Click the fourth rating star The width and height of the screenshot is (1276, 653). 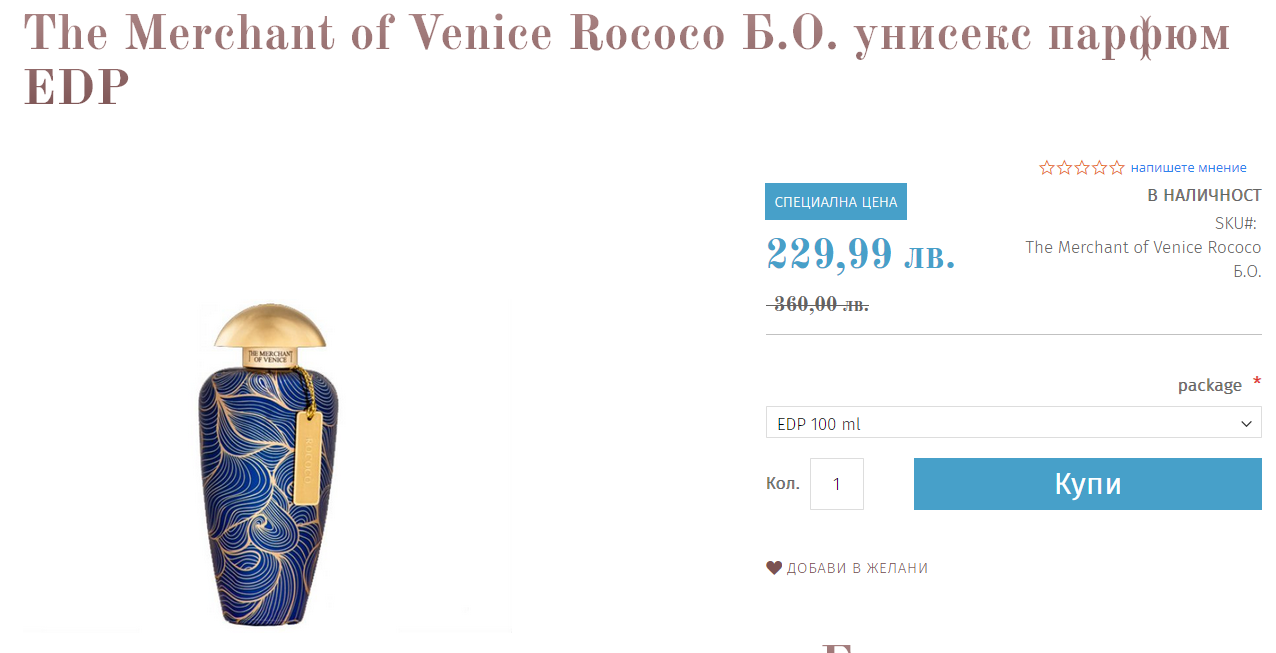coord(1100,168)
